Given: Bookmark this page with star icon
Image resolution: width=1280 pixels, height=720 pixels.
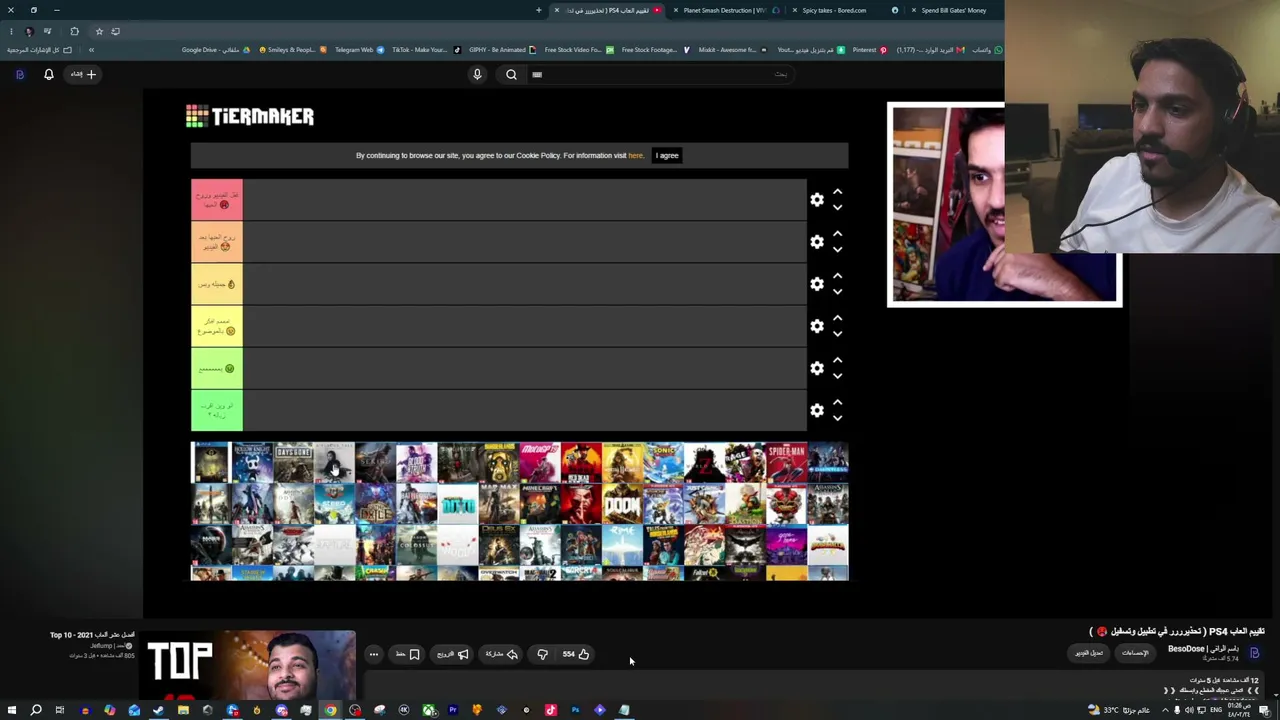Looking at the screenshot, I should 99,31.
